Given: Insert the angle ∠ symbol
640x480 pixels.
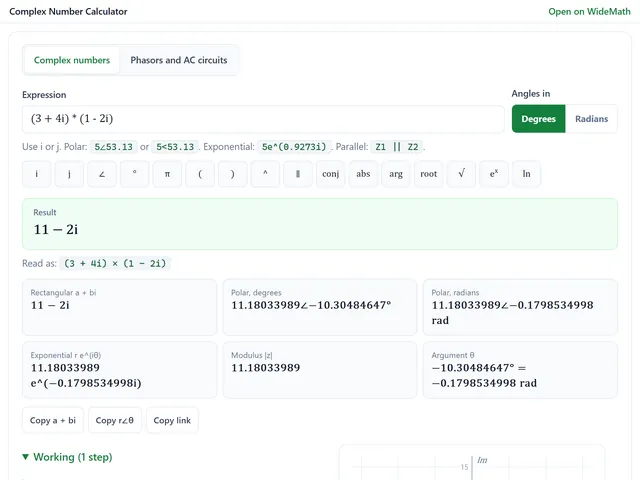Looking at the screenshot, I should (102, 174).
